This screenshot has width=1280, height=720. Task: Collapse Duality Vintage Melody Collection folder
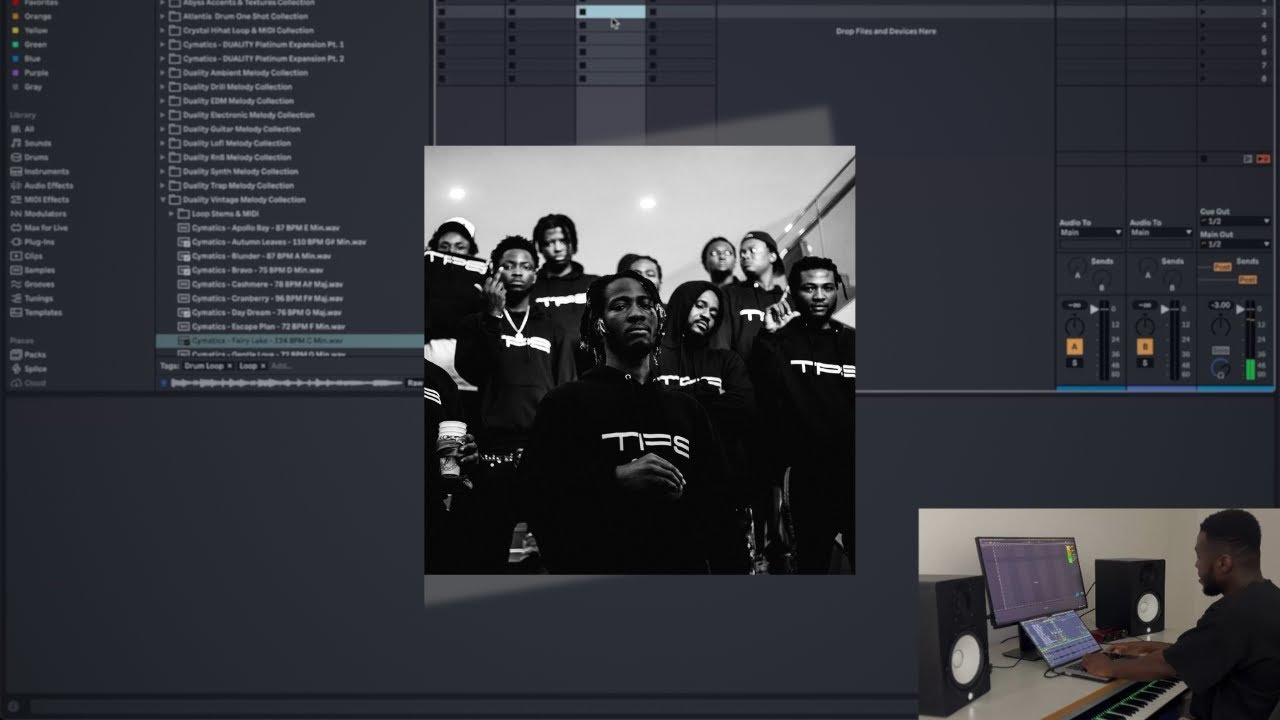point(163,199)
